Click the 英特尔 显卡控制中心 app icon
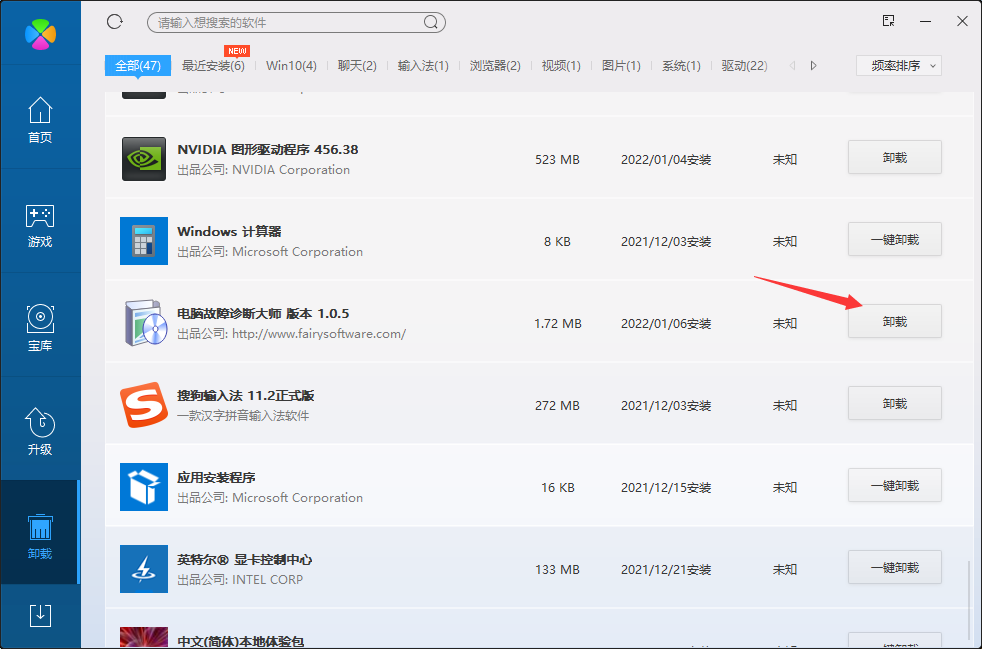This screenshot has height=649, width=982. [x=144, y=569]
